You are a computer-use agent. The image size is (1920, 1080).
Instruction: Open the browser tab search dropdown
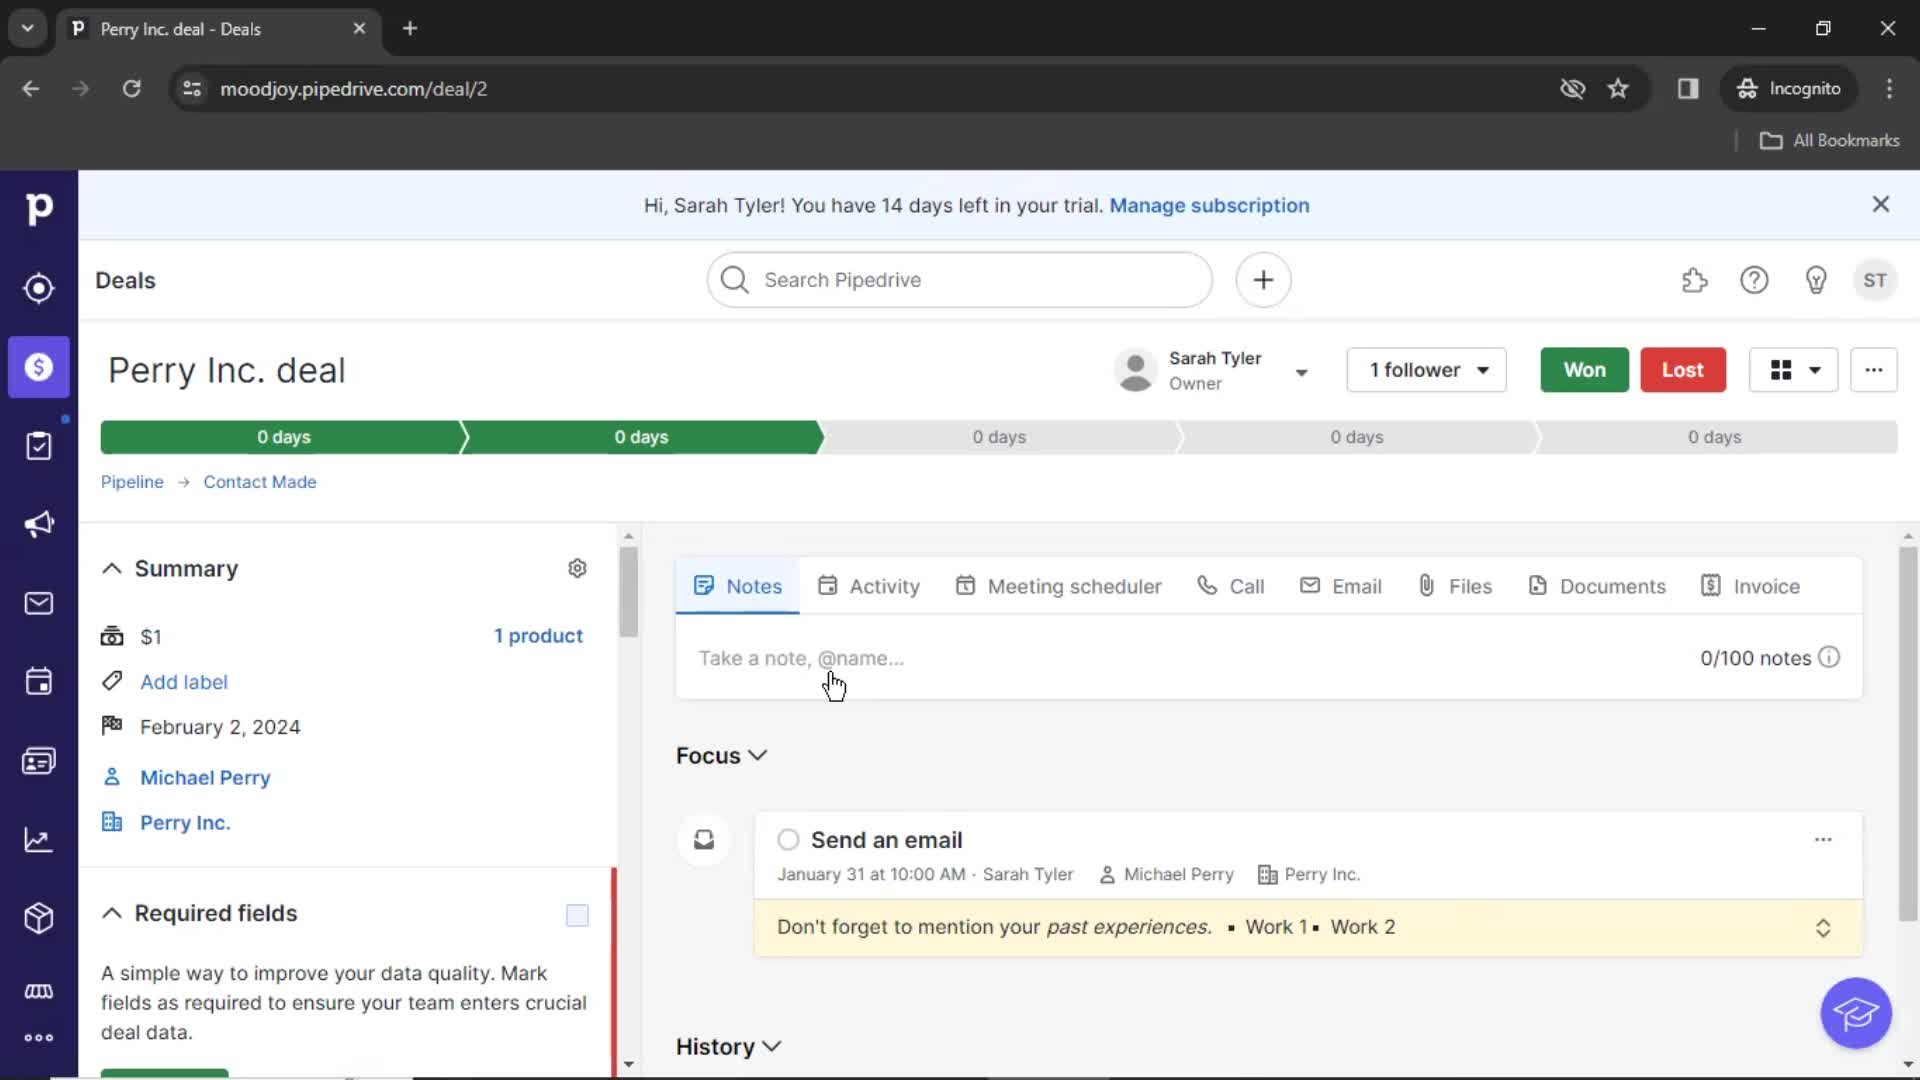[28, 28]
